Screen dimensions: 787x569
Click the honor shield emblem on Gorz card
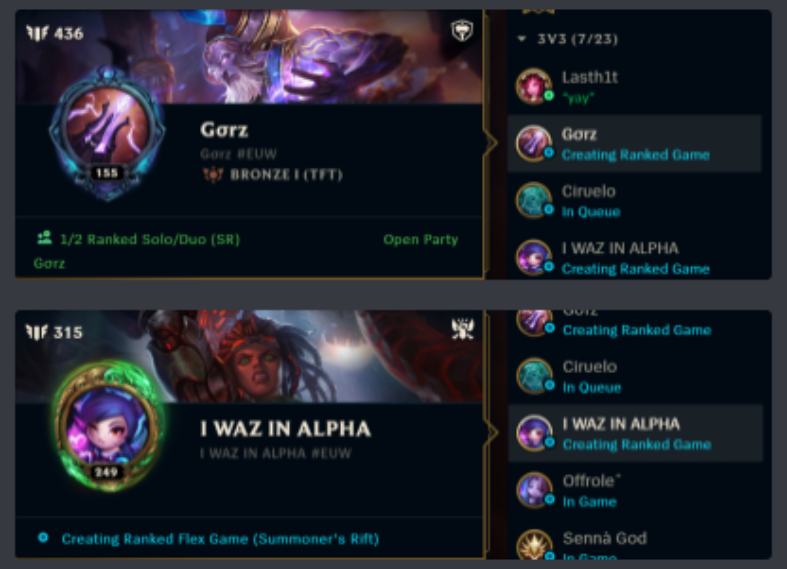[x=462, y=31]
